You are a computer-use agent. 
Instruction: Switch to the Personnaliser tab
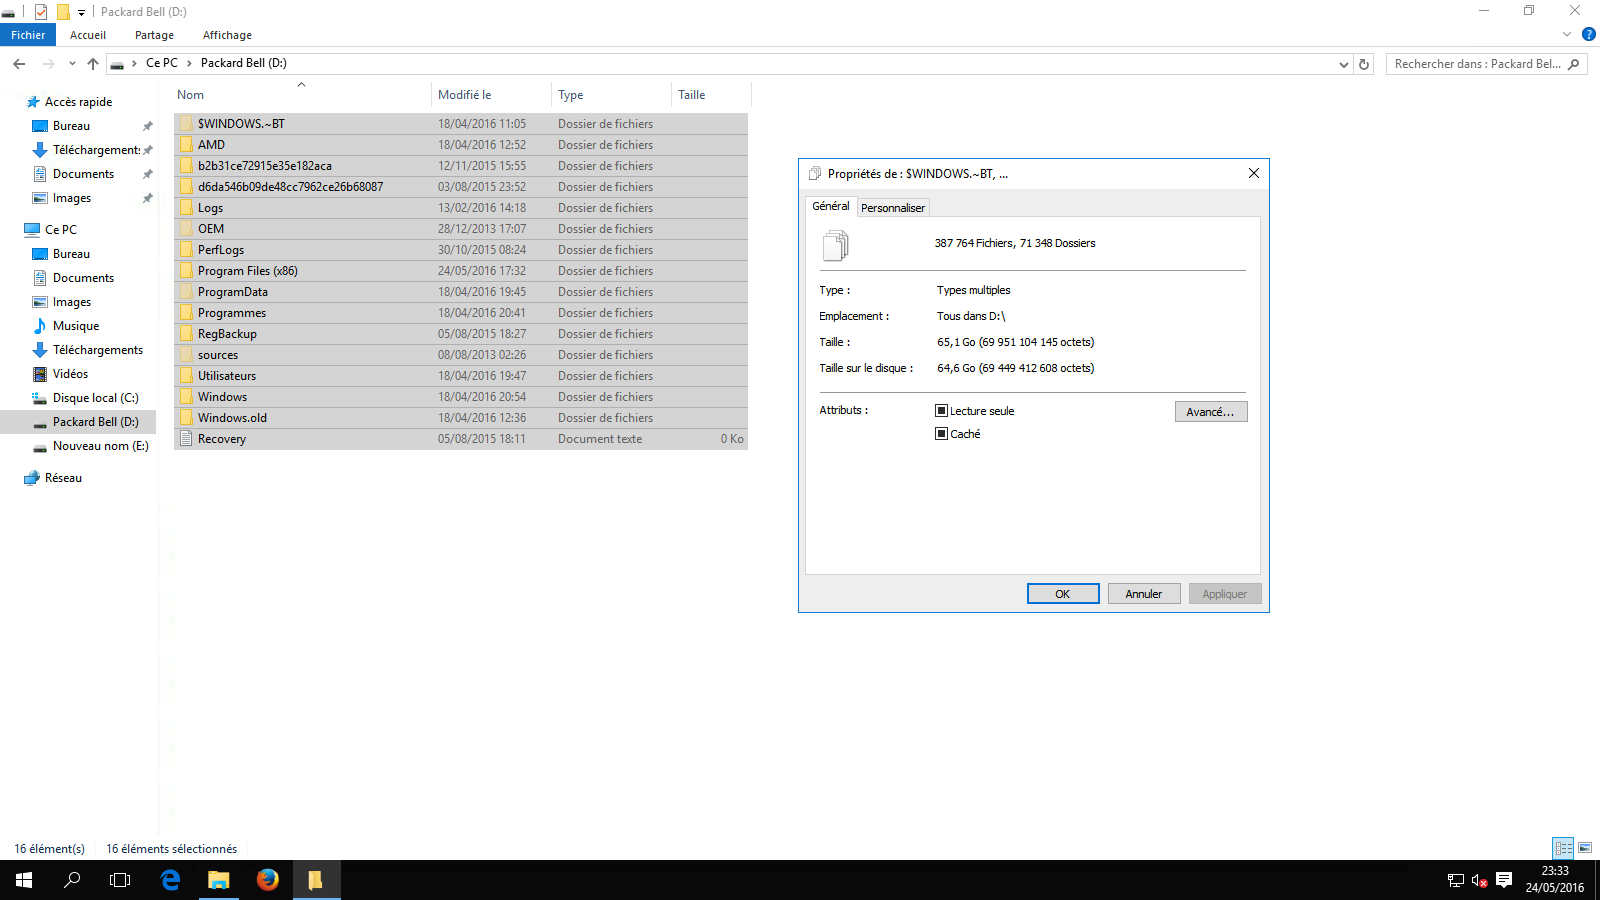[x=892, y=208]
